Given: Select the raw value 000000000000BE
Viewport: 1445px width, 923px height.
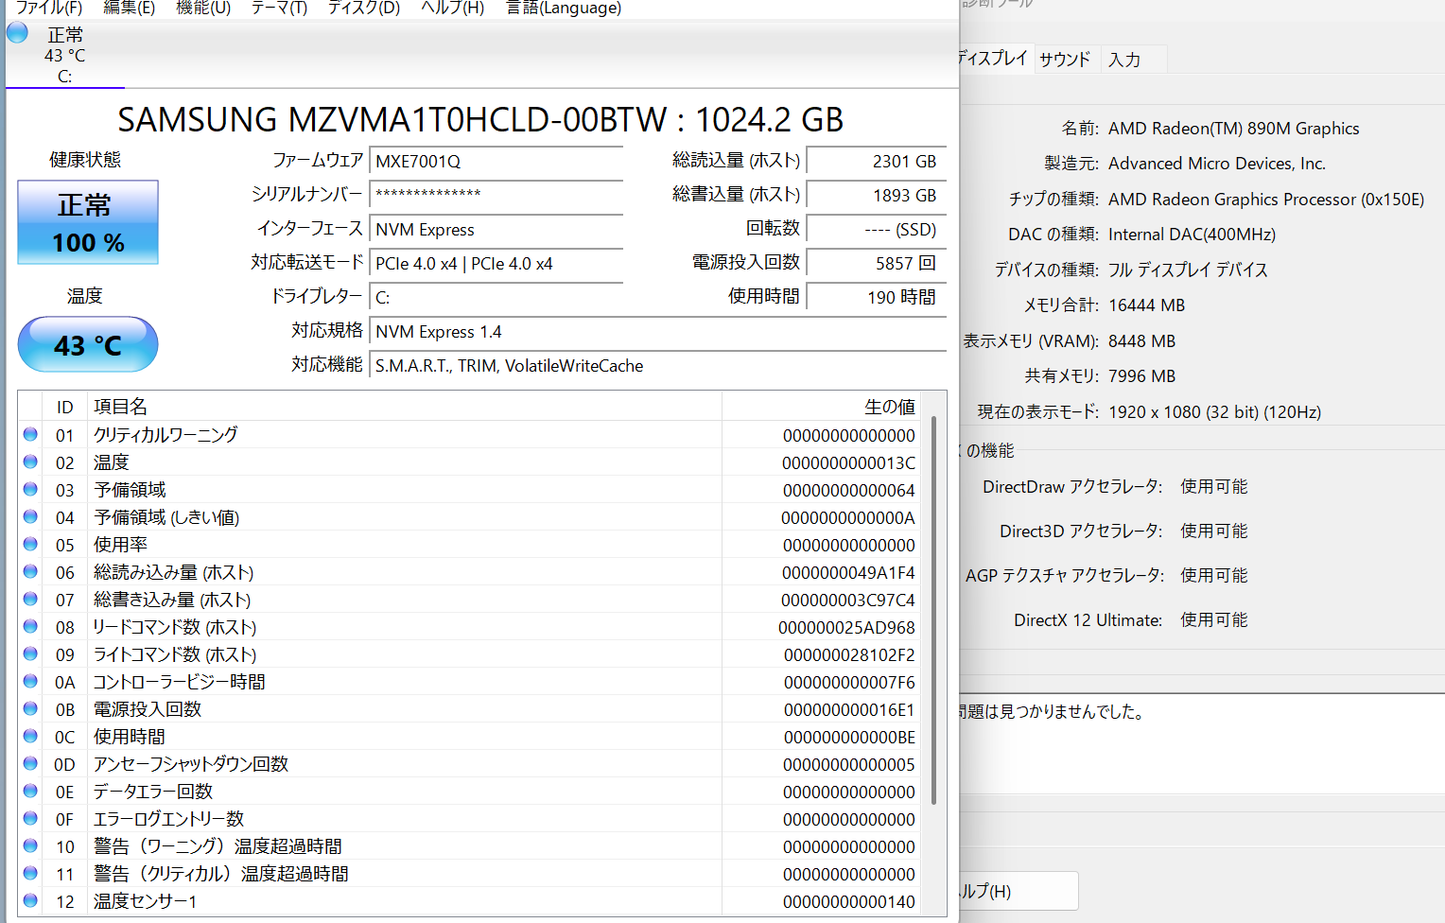Looking at the screenshot, I should pos(850,737).
